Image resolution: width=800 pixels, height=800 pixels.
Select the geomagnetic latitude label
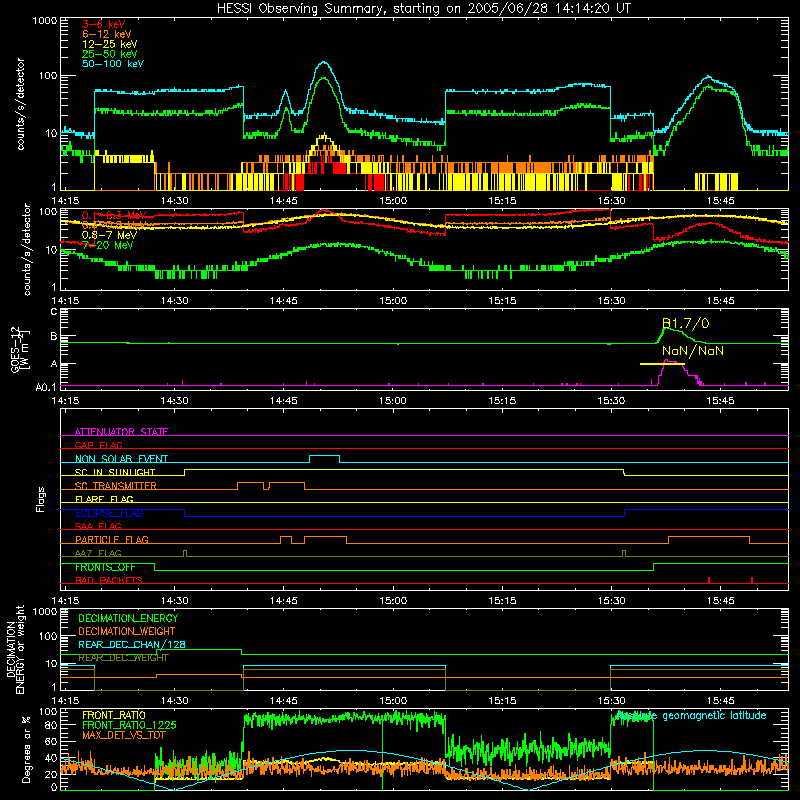pyautogui.click(x=691, y=715)
